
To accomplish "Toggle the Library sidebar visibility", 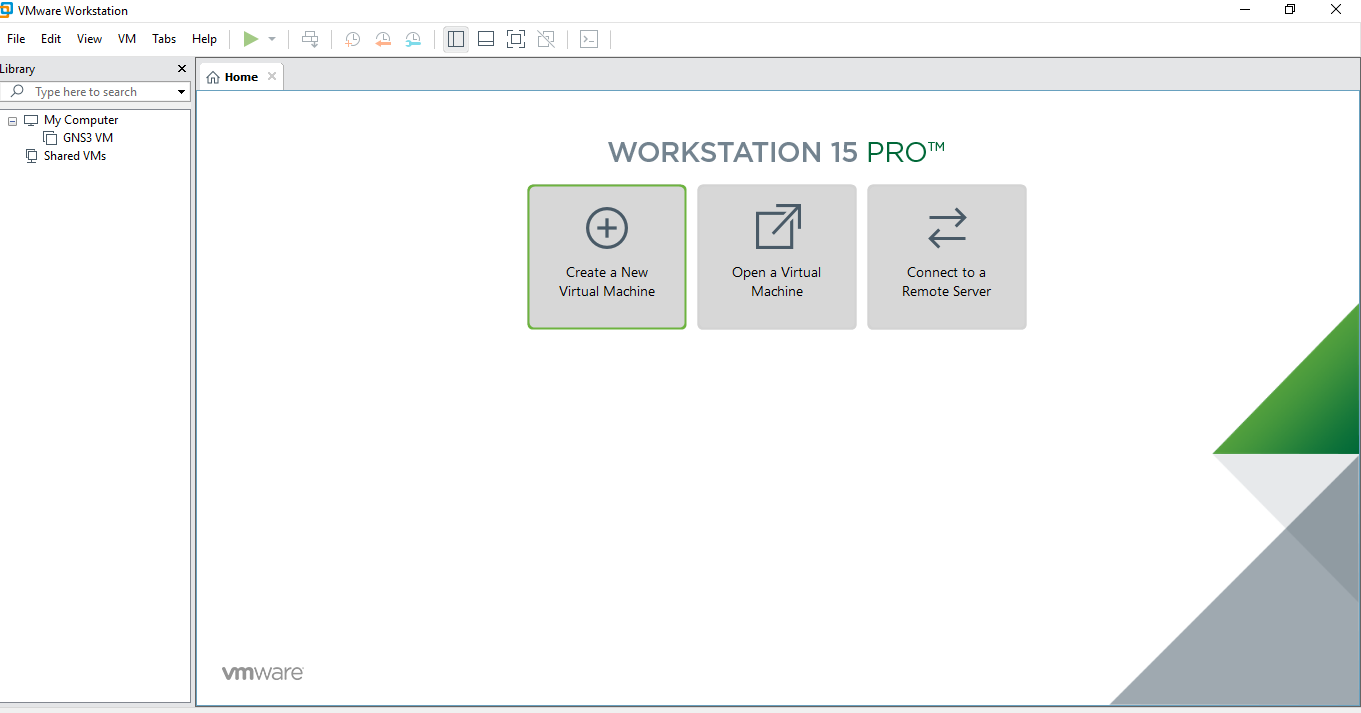I will tap(455, 39).
